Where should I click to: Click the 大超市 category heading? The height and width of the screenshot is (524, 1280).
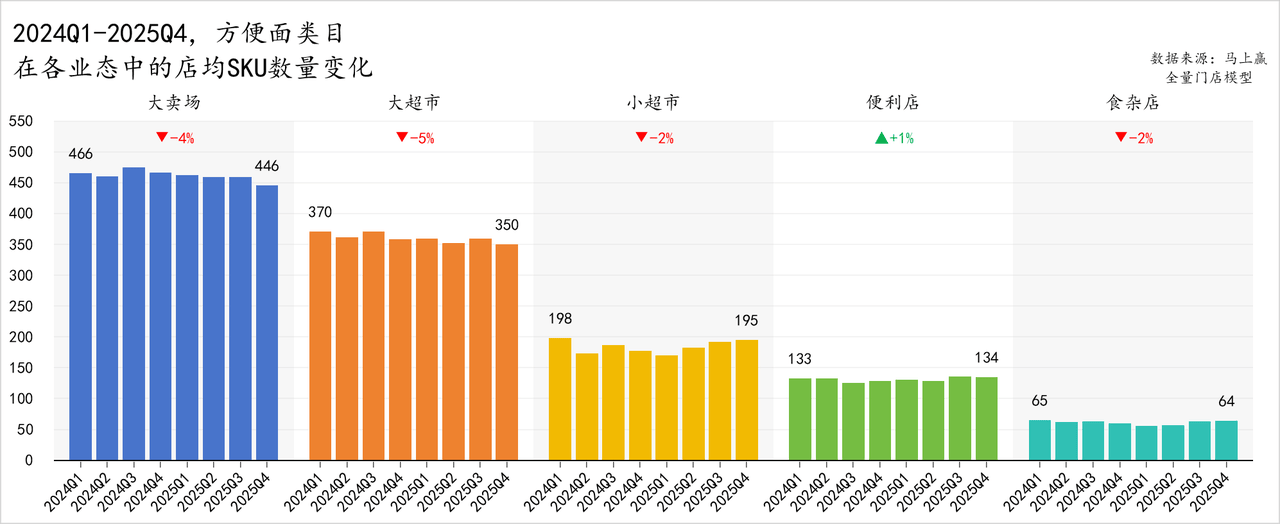coord(414,103)
